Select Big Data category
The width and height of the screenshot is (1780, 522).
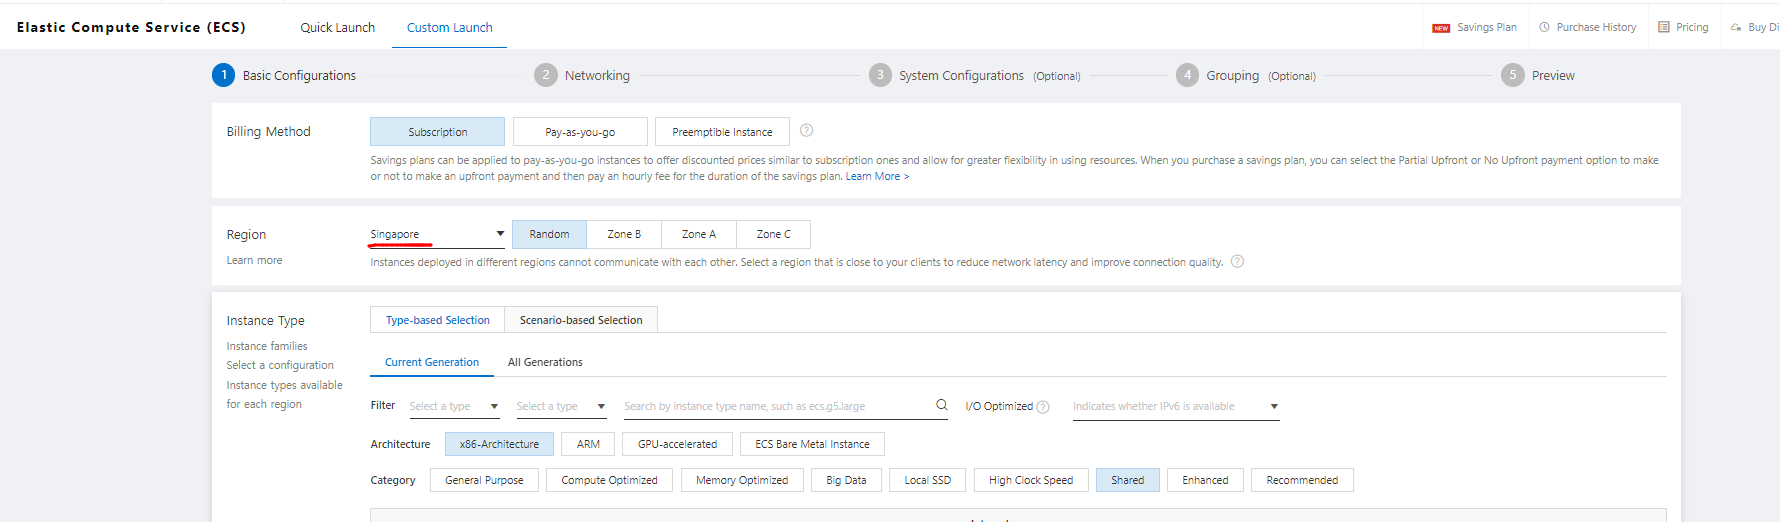(x=846, y=480)
